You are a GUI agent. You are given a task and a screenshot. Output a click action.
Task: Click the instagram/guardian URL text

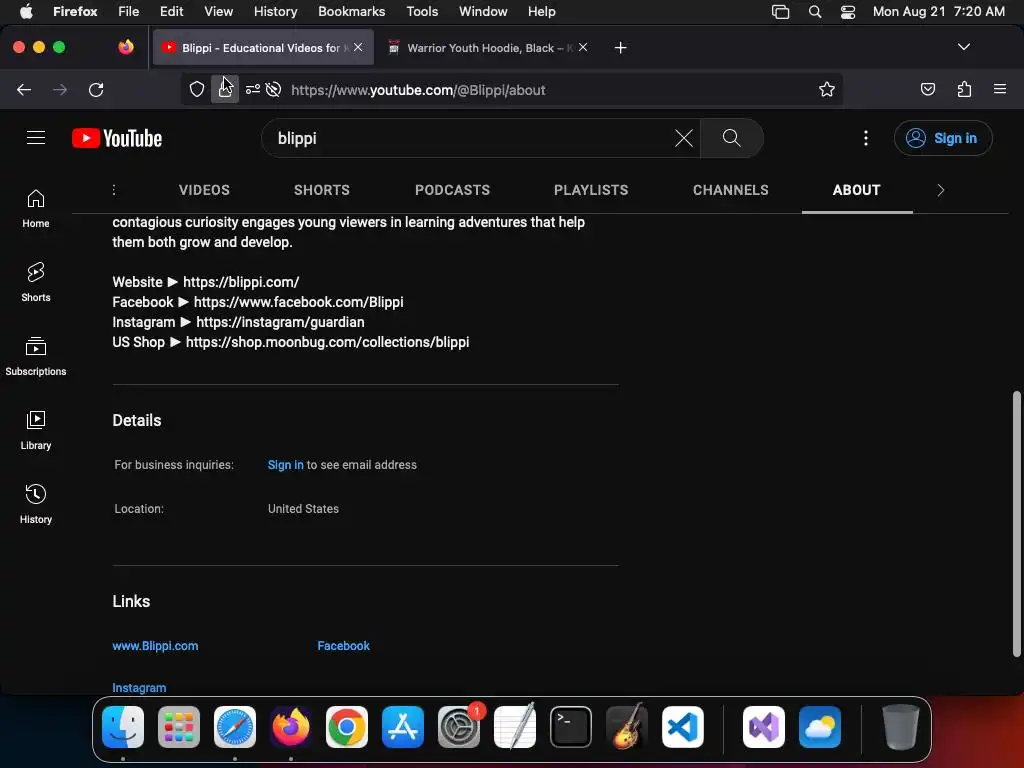280,322
